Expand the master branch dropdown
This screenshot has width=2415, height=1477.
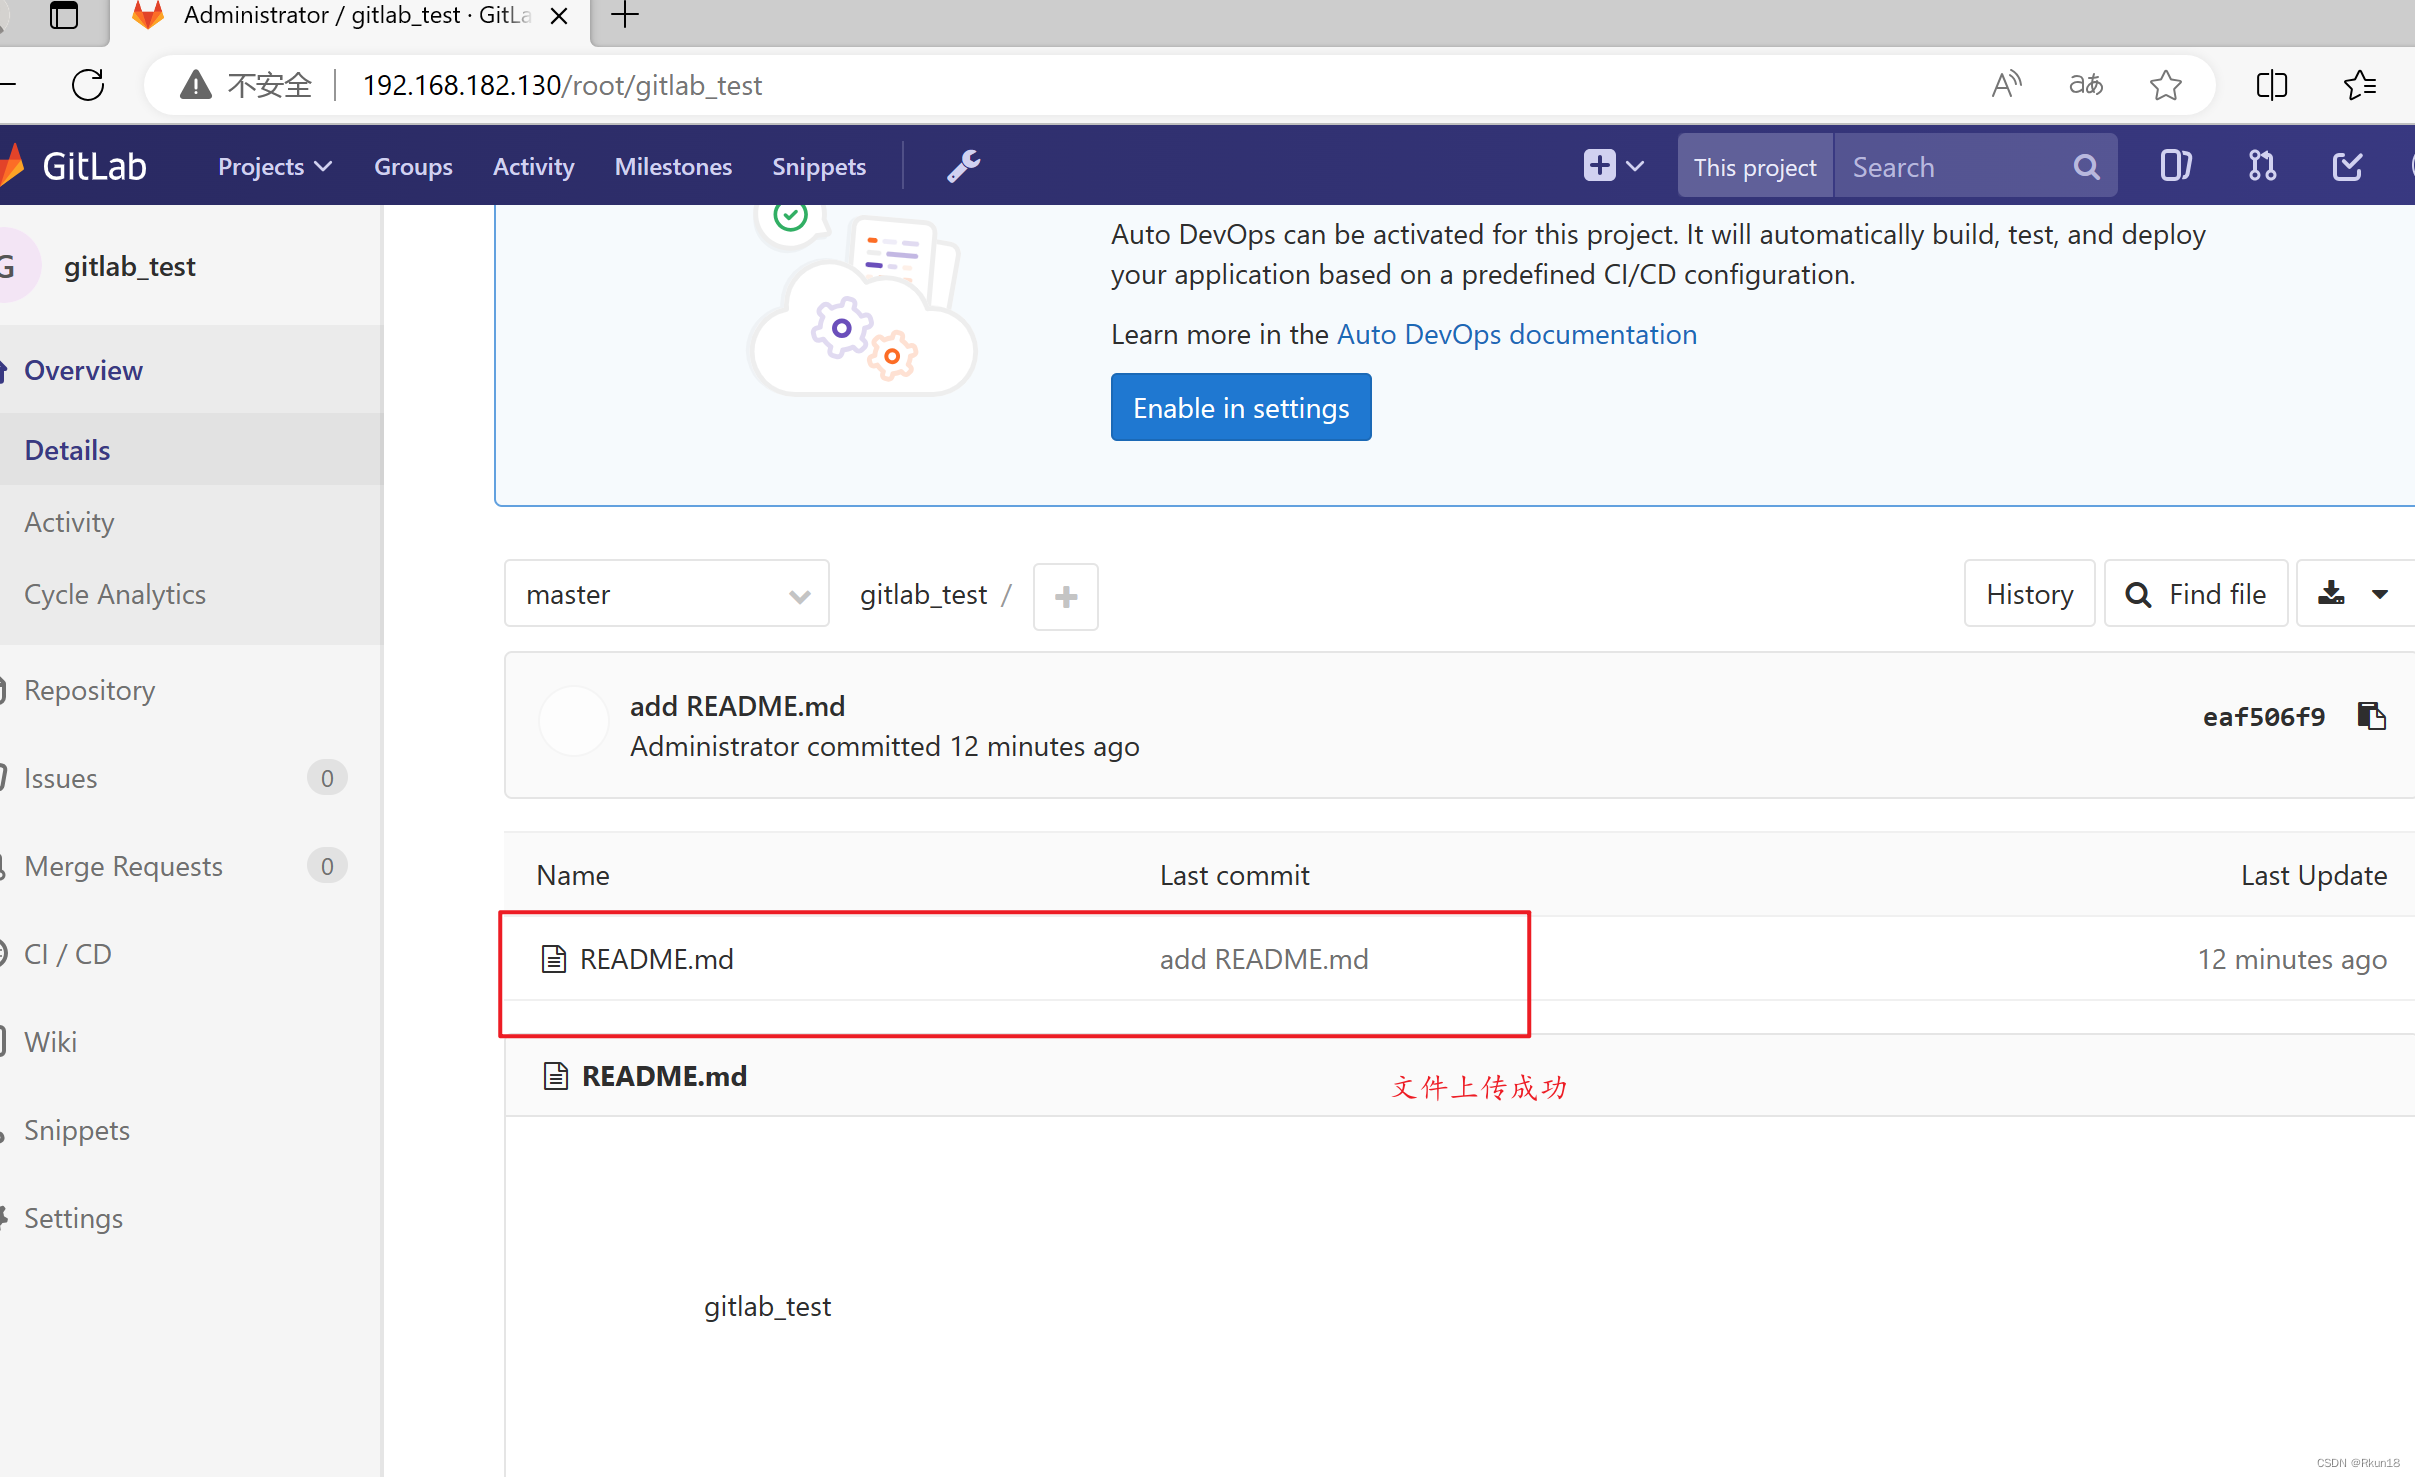coord(666,594)
